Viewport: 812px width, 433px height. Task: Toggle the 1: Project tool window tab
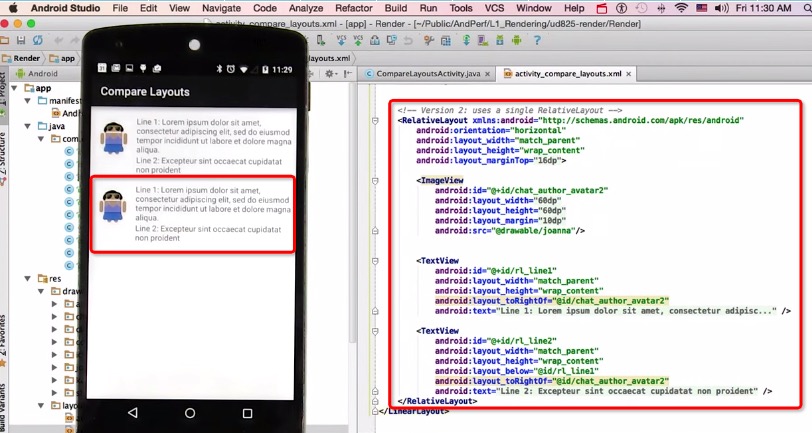[3, 93]
